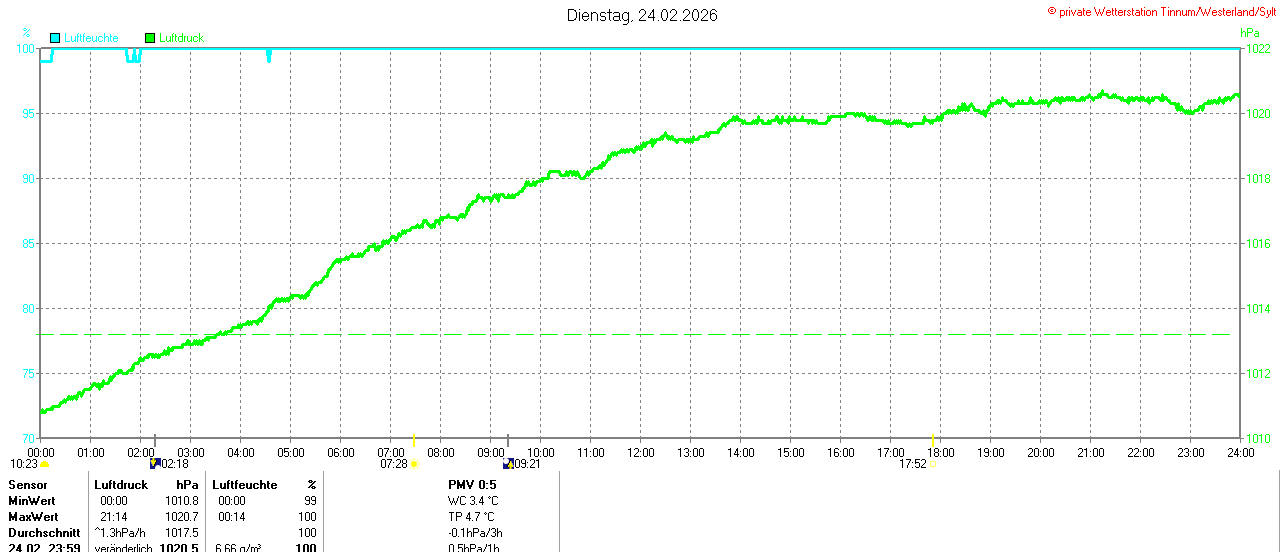Click the sunset icon beside 17:52
The image size is (1280, 552).
[932, 464]
